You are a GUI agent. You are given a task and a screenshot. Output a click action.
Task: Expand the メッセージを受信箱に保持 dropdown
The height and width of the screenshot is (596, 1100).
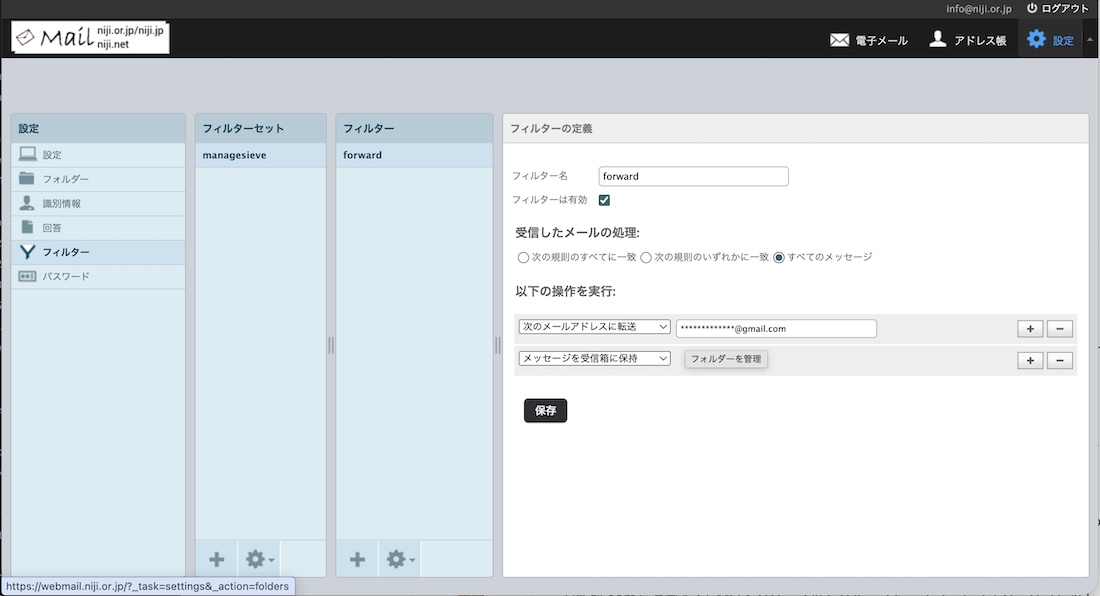click(x=594, y=358)
